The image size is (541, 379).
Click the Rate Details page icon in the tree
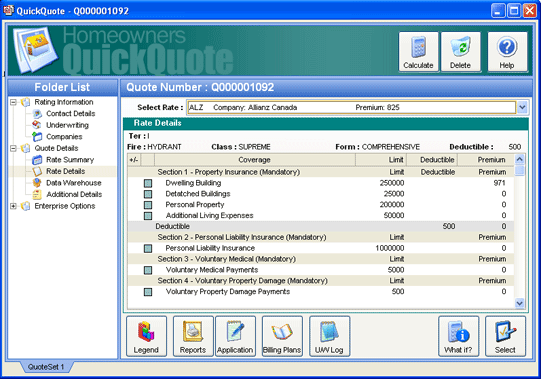point(37,171)
